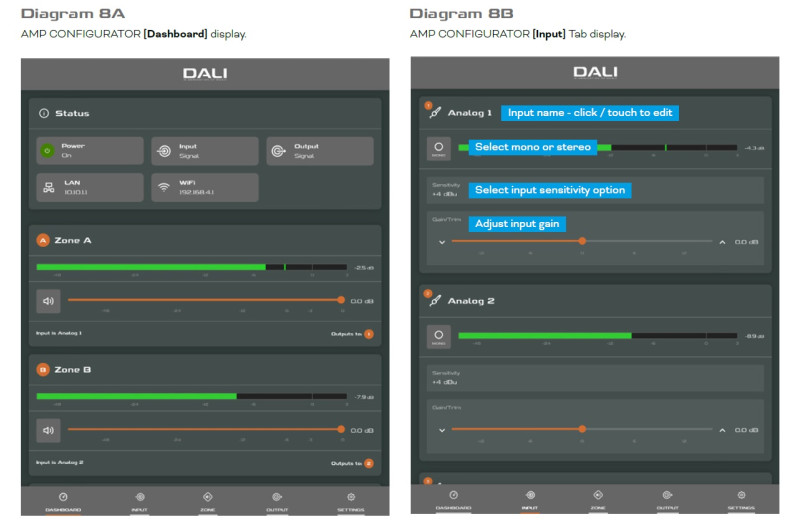Open the Analog 2 Sensitivity +4 dBu selector
Screen dimensions: 805x522
tap(596, 378)
